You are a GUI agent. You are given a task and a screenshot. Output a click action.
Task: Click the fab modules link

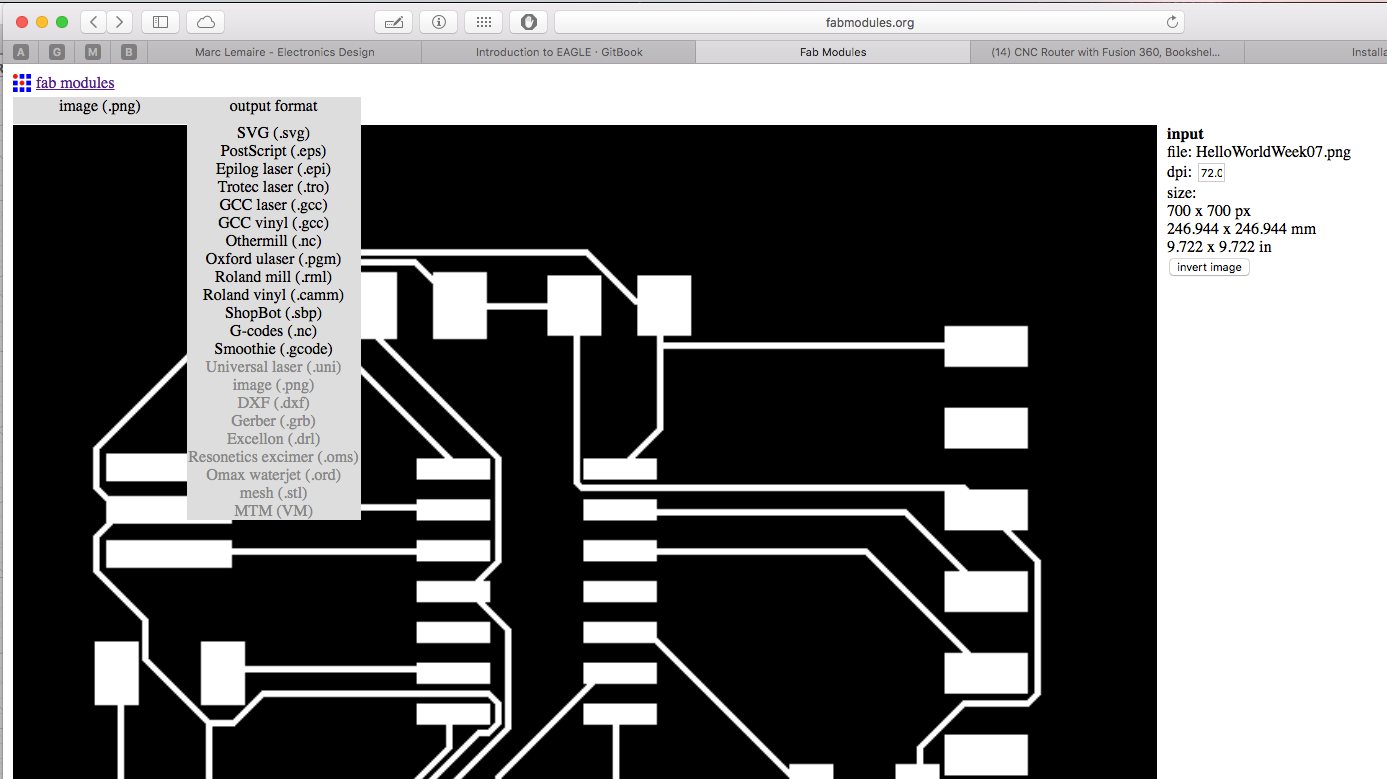pyautogui.click(x=75, y=83)
